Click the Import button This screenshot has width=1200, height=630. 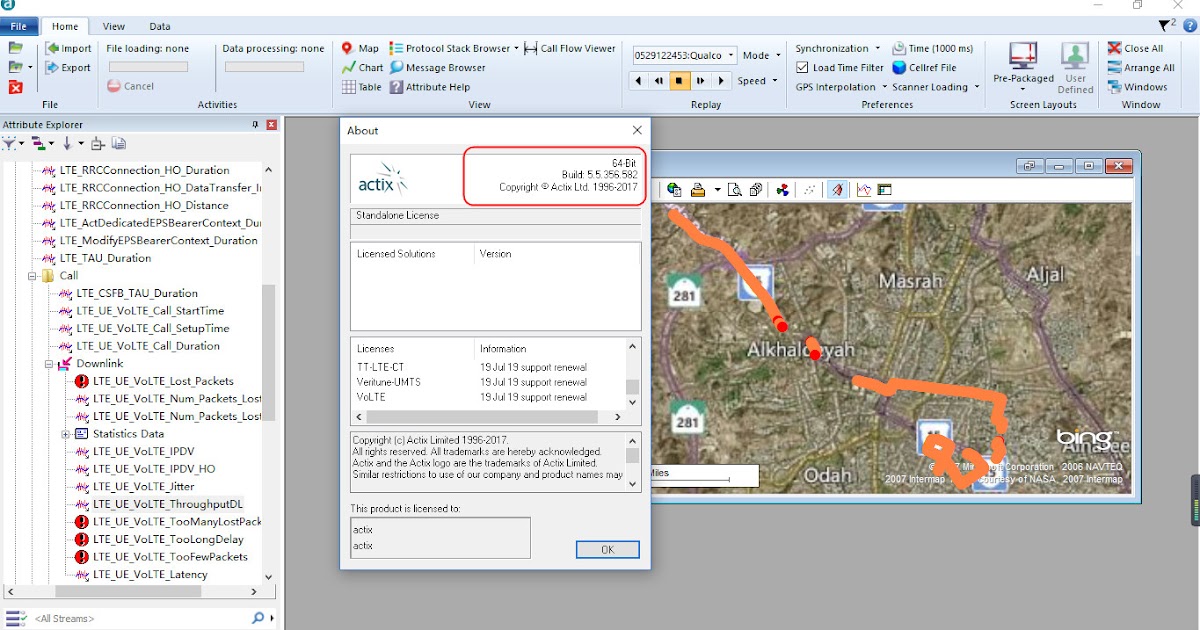[x=68, y=48]
